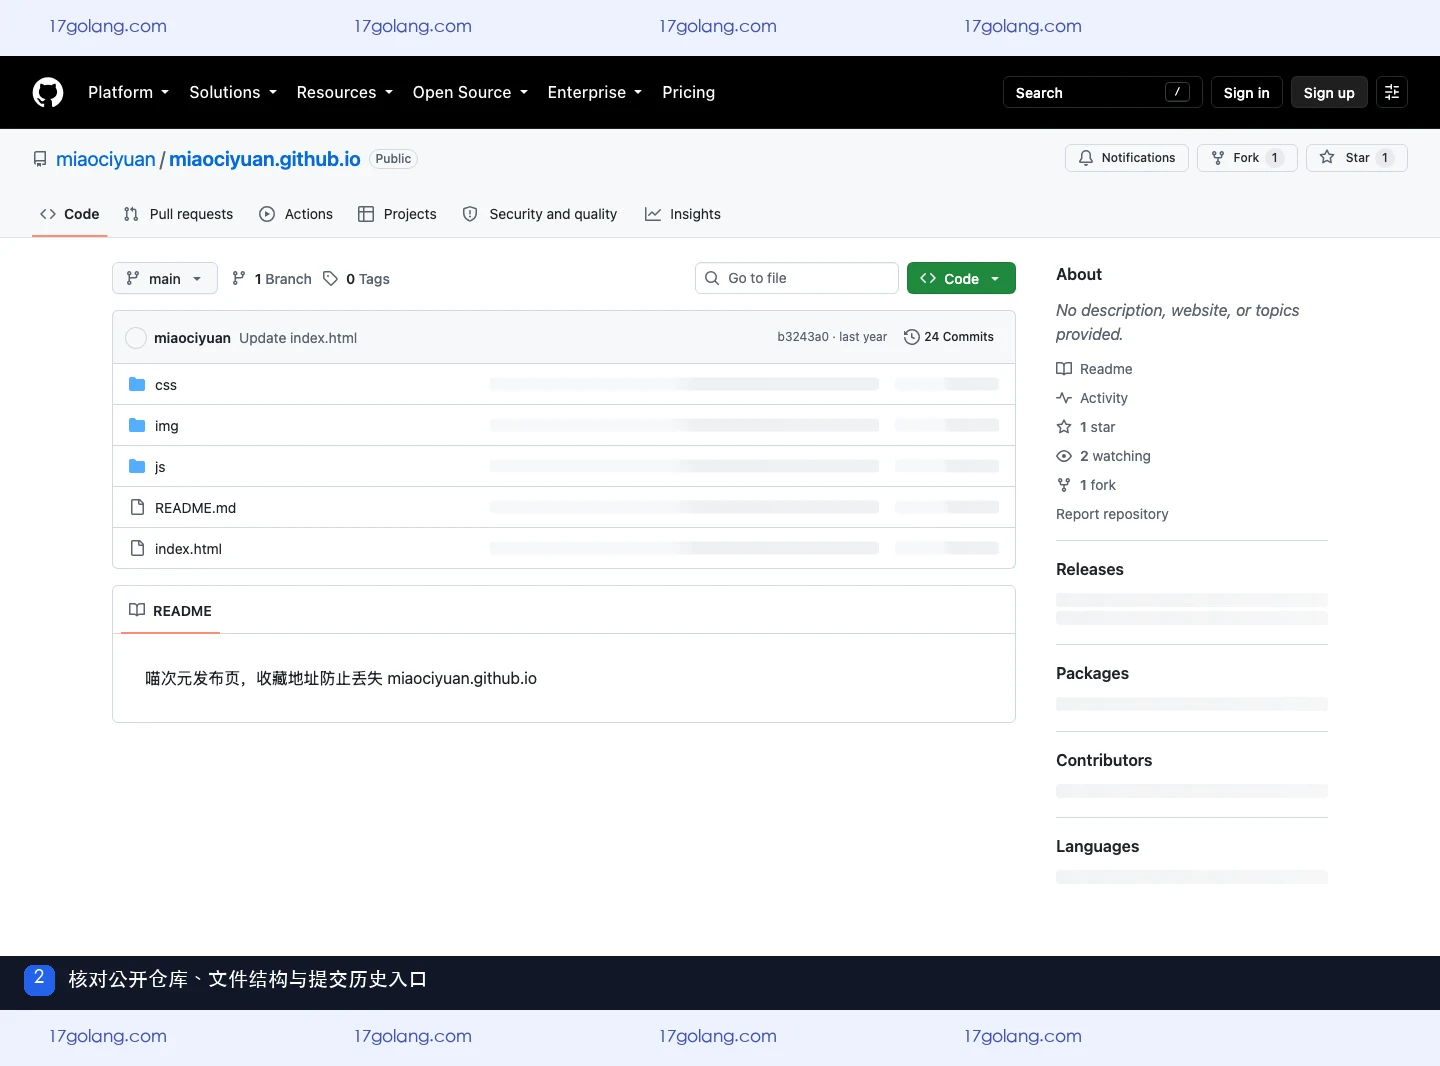Click the star icon beside 1 star
The image size is (1440, 1066).
pyautogui.click(x=1064, y=427)
